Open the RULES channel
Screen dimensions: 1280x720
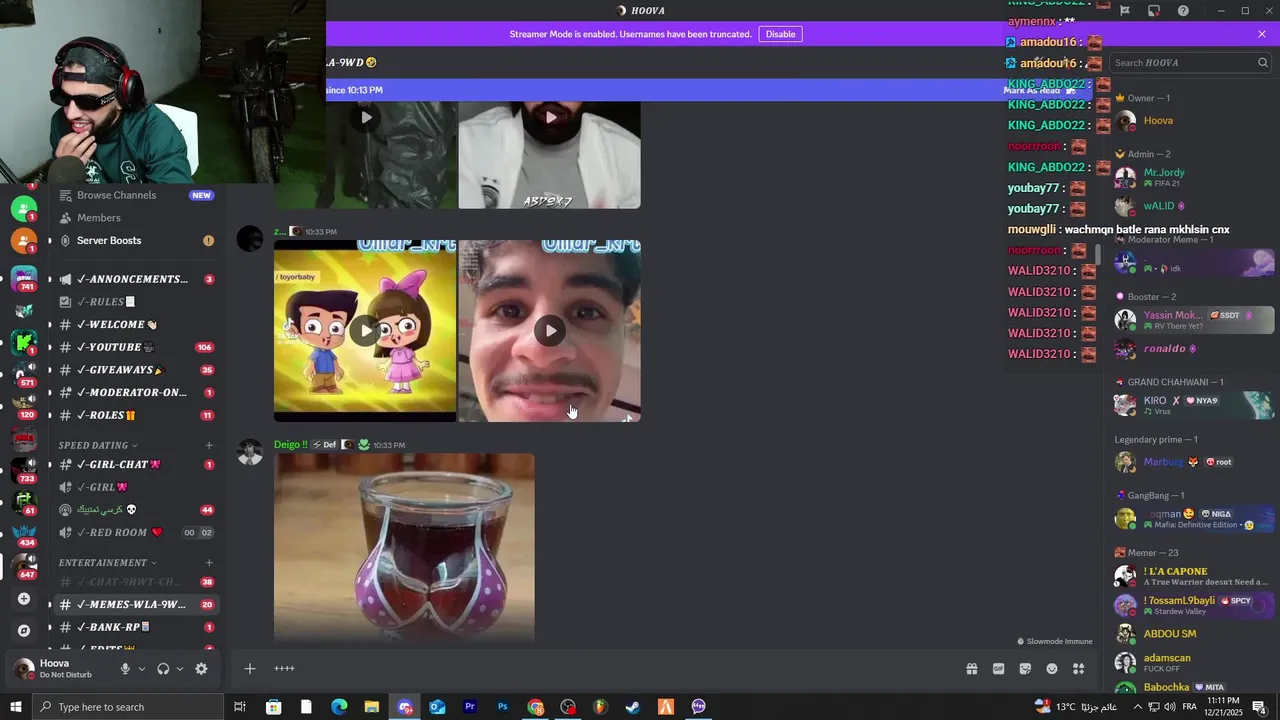click(x=136, y=302)
